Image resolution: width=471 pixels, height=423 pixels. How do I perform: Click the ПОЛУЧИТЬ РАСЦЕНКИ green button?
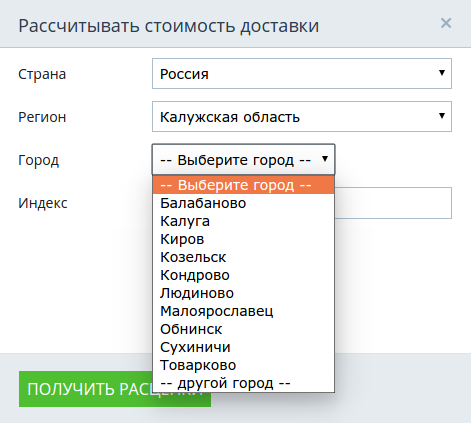pyautogui.click(x=115, y=389)
